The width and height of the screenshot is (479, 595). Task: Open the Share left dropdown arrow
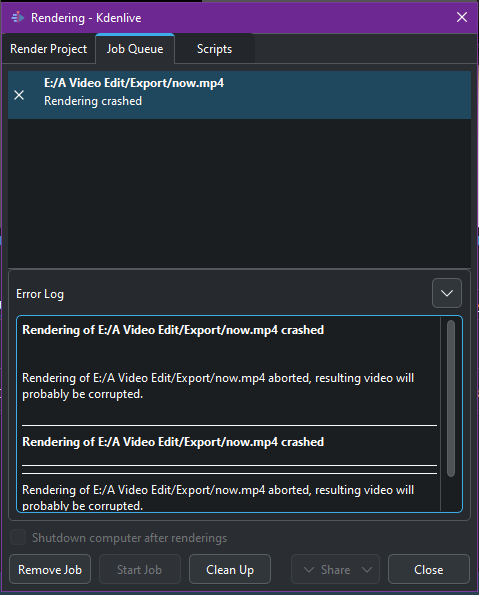[309, 570]
